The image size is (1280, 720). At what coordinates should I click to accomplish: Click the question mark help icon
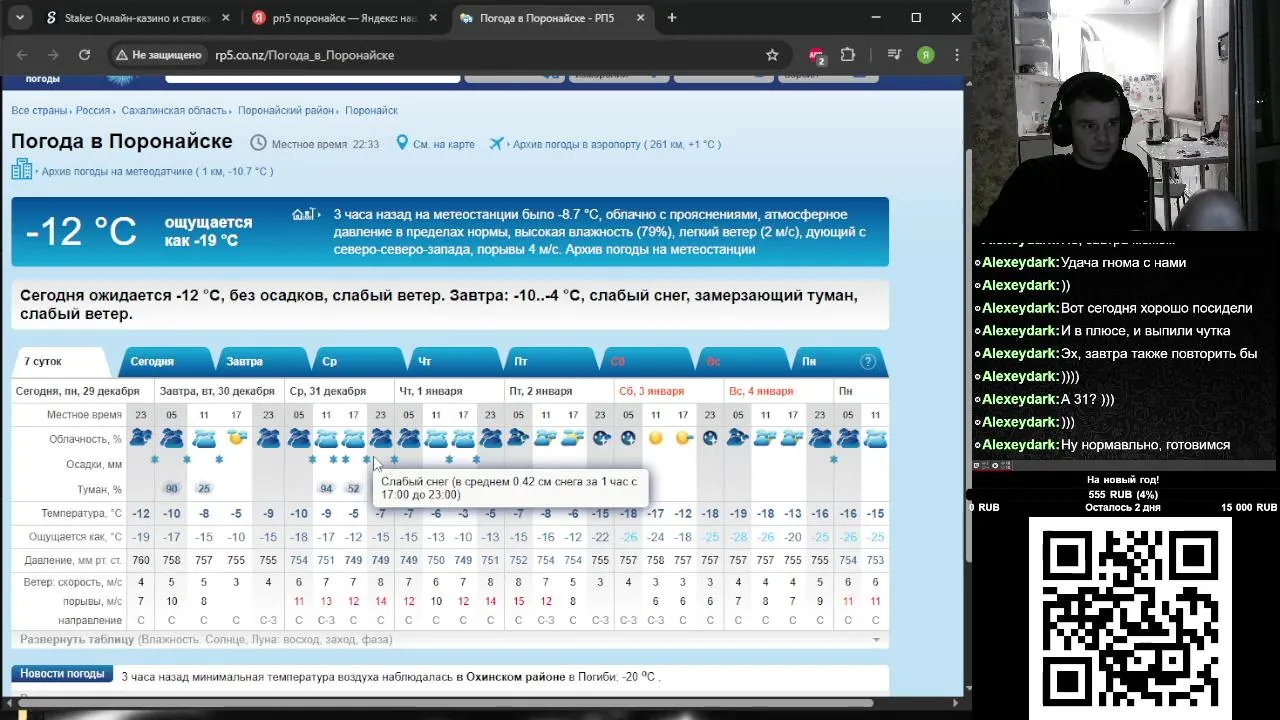(x=868, y=362)
